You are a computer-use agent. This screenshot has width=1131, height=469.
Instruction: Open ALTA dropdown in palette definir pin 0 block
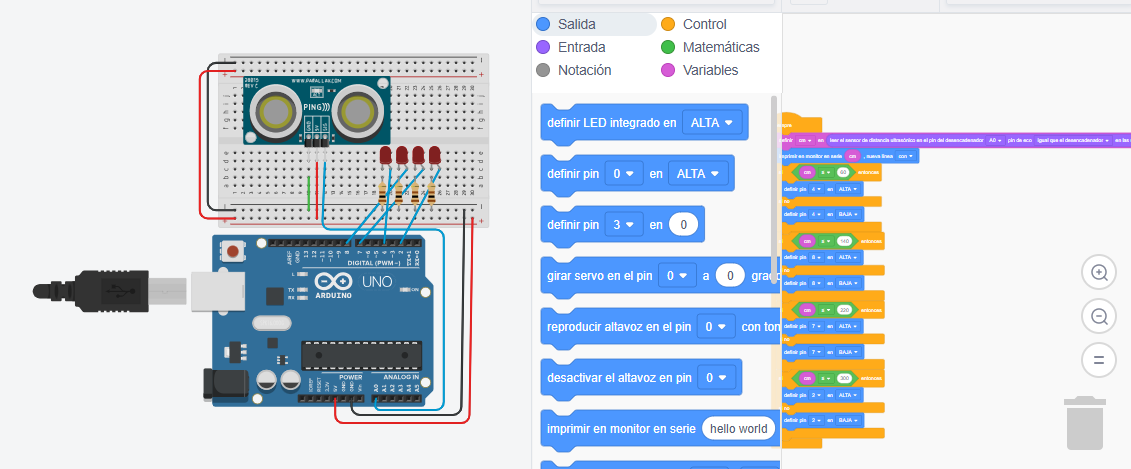point(699,174)
